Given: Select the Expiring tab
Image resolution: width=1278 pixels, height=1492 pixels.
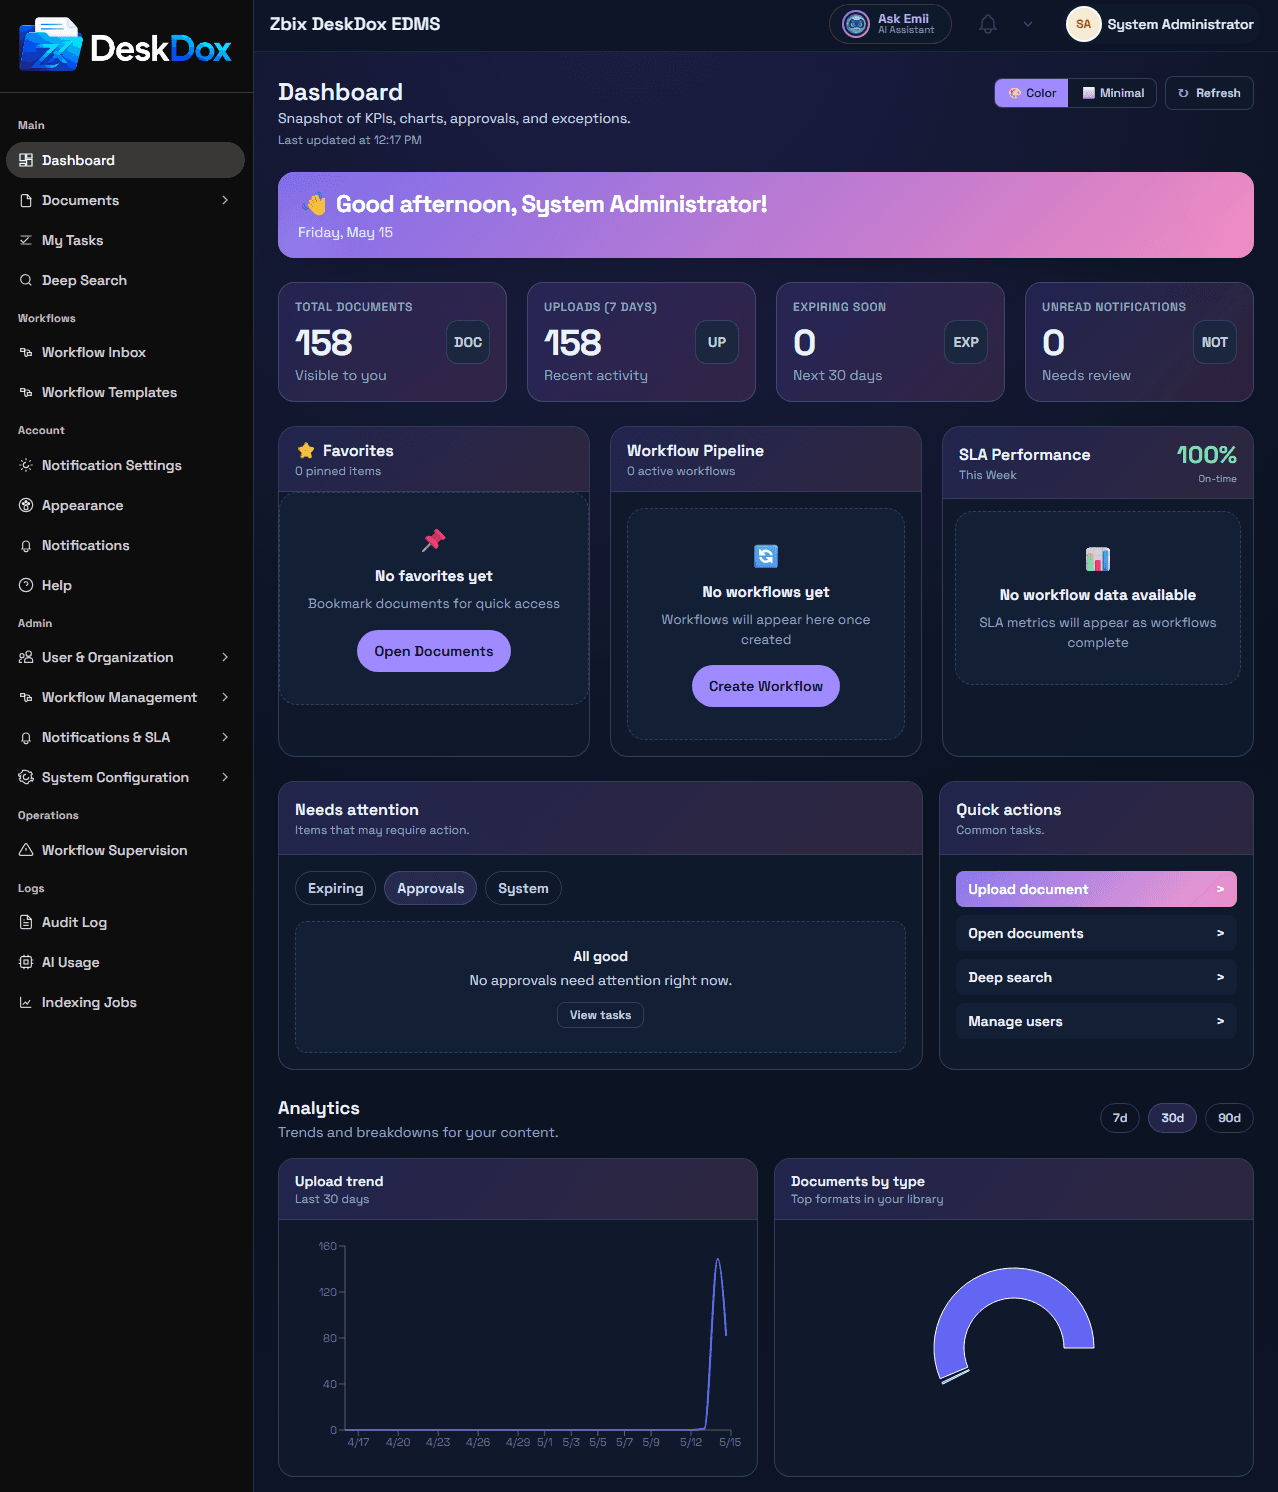Looking at the screenshot, I should click(x=335, y=888).
